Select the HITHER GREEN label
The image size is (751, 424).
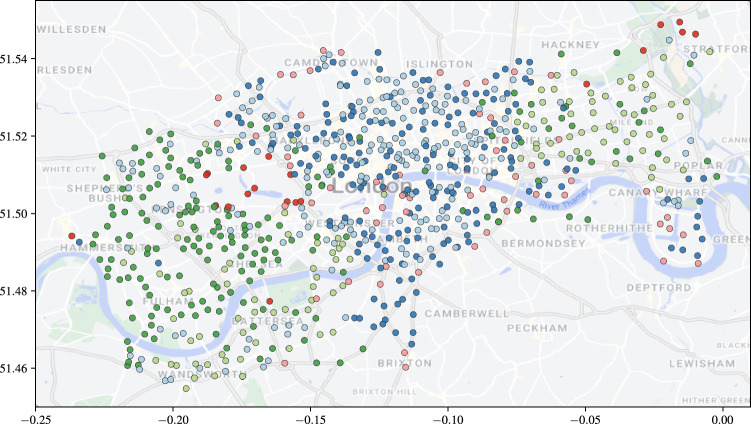717,401
